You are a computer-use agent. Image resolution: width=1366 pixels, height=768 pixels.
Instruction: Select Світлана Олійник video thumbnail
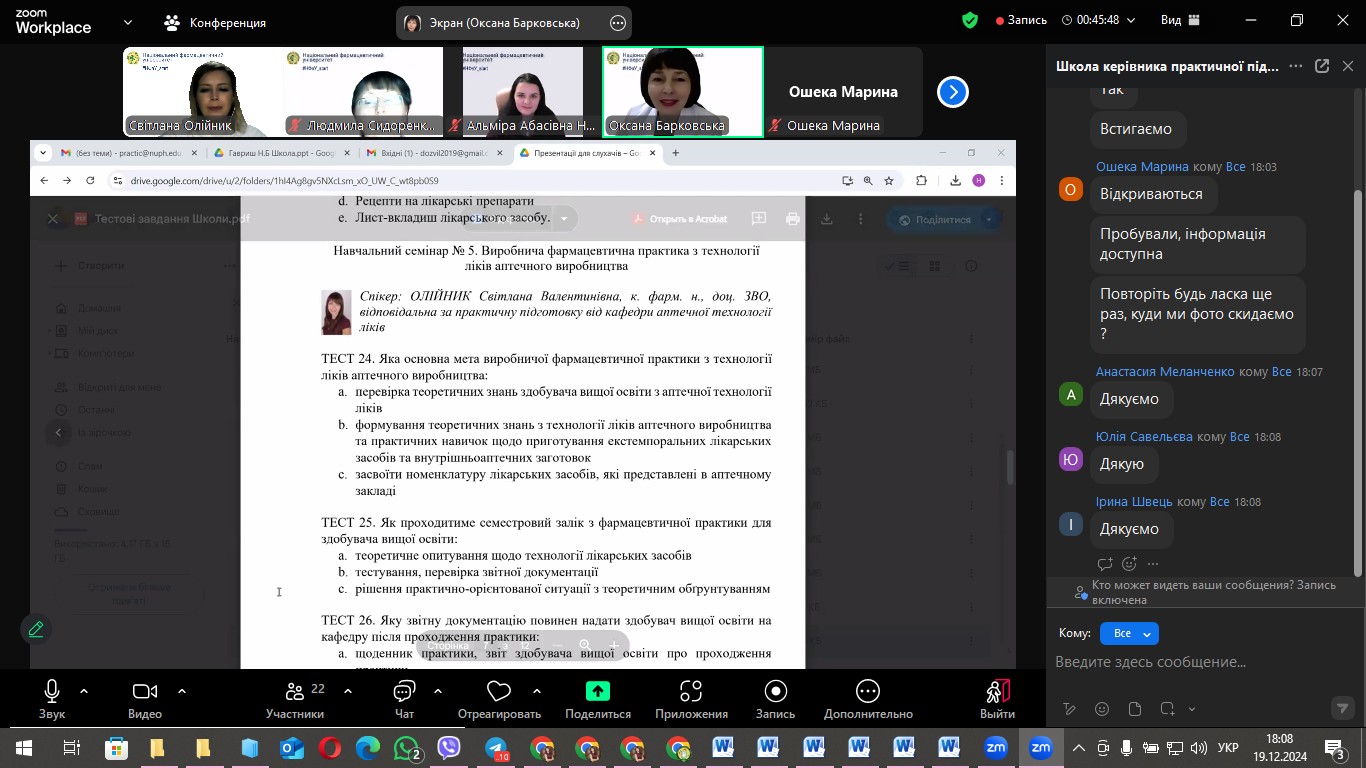point(203,92)
